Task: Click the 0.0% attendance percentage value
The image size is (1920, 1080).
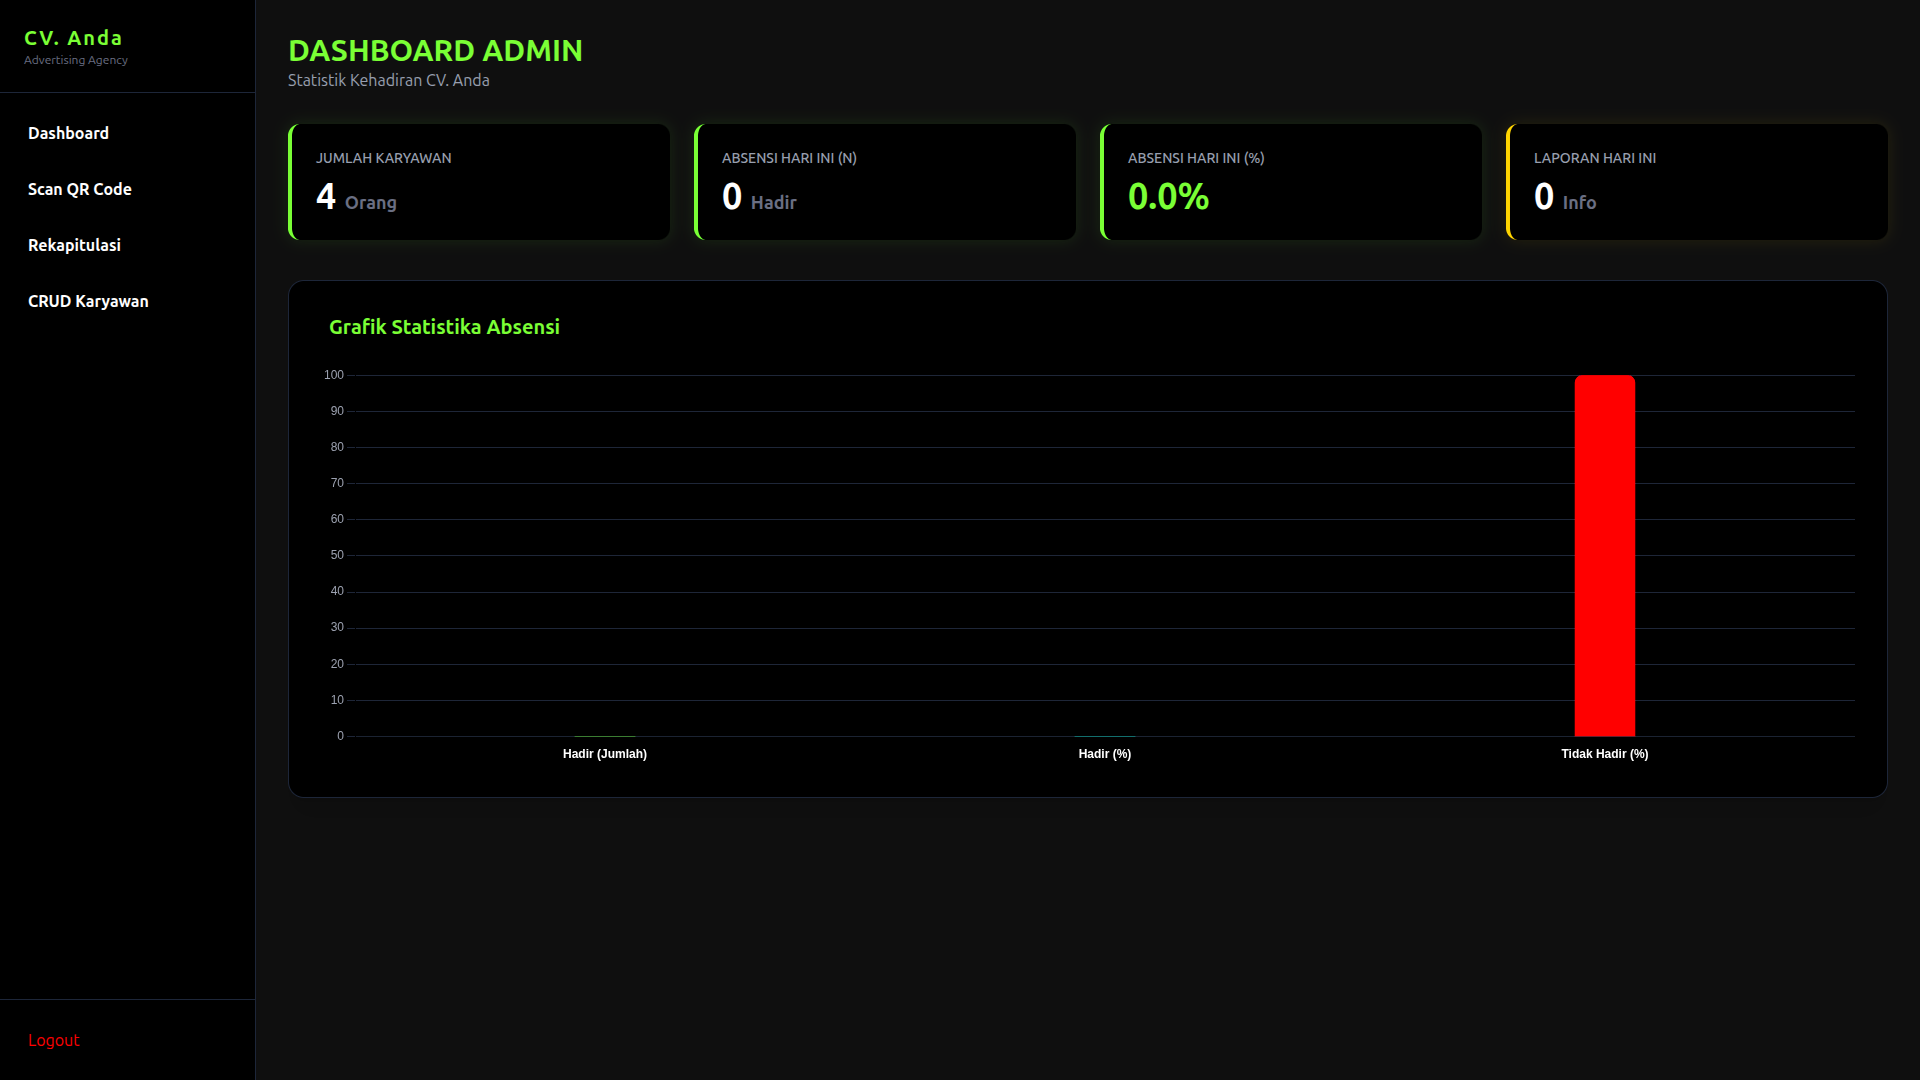Action: tap(1168, 197)
